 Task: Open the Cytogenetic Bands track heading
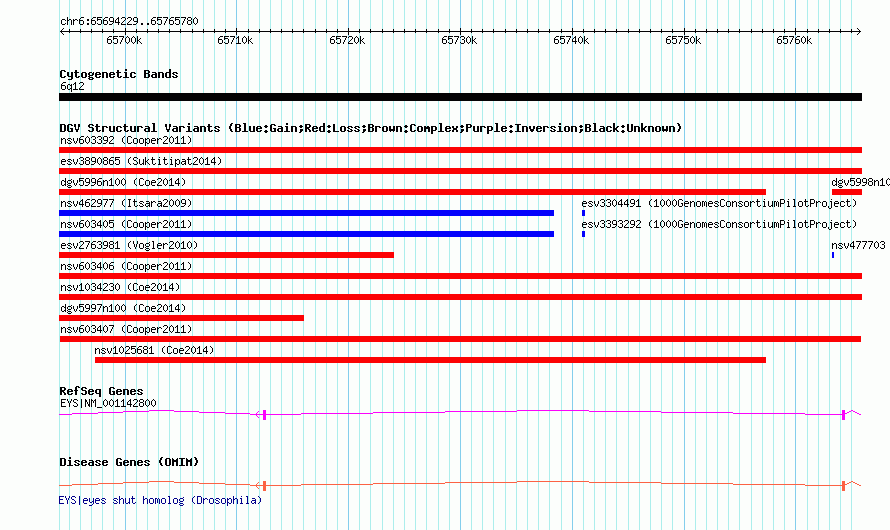(x=119, y=74)
